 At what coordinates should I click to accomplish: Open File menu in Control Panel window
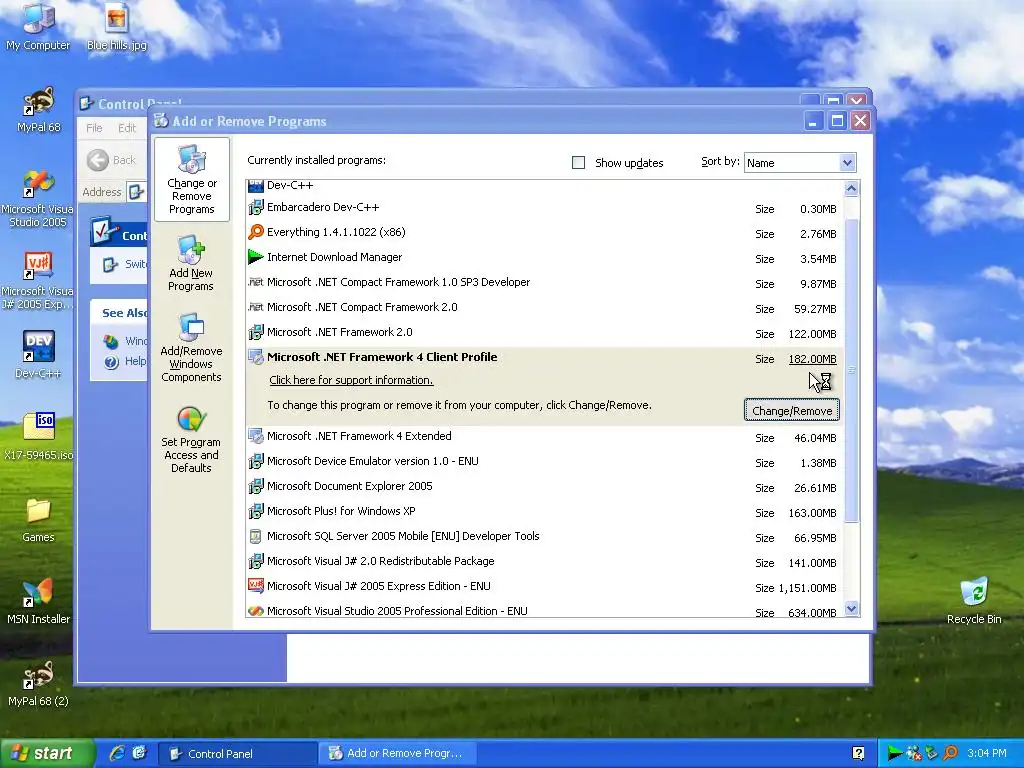click(x=94, y=128)
